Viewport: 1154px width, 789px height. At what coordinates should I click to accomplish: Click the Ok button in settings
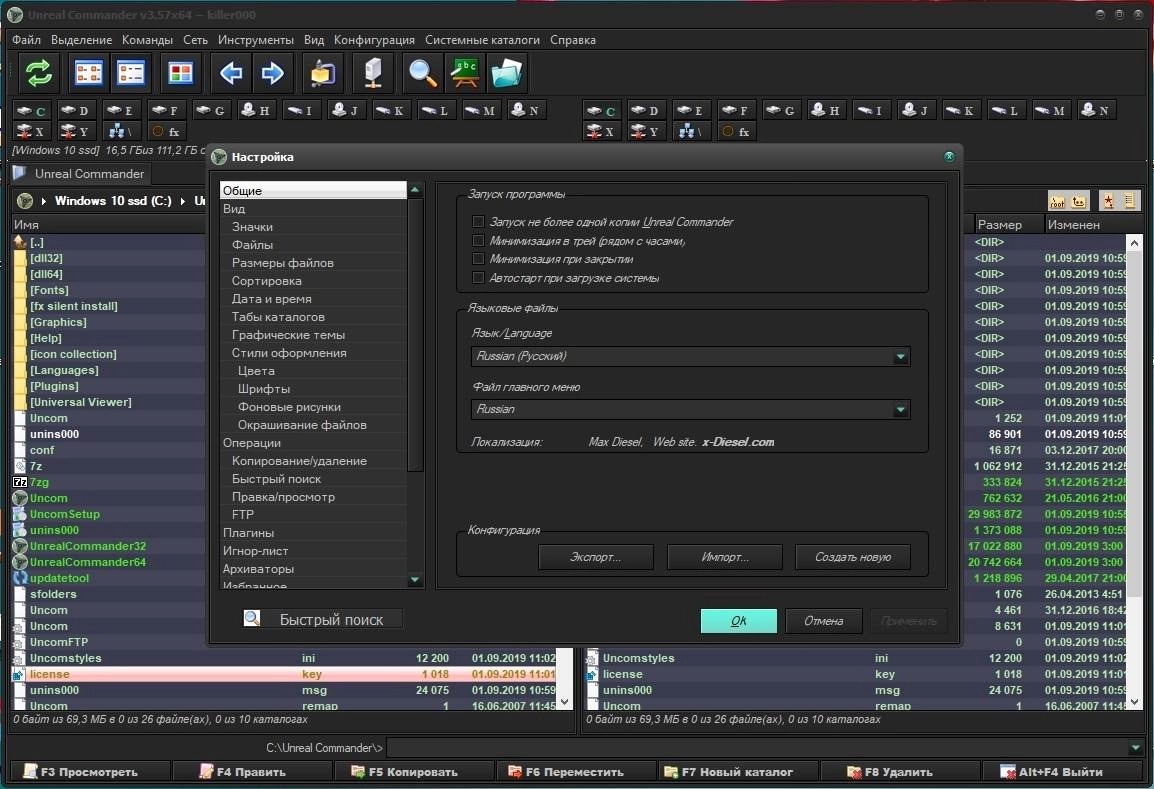tap(738, 620)
